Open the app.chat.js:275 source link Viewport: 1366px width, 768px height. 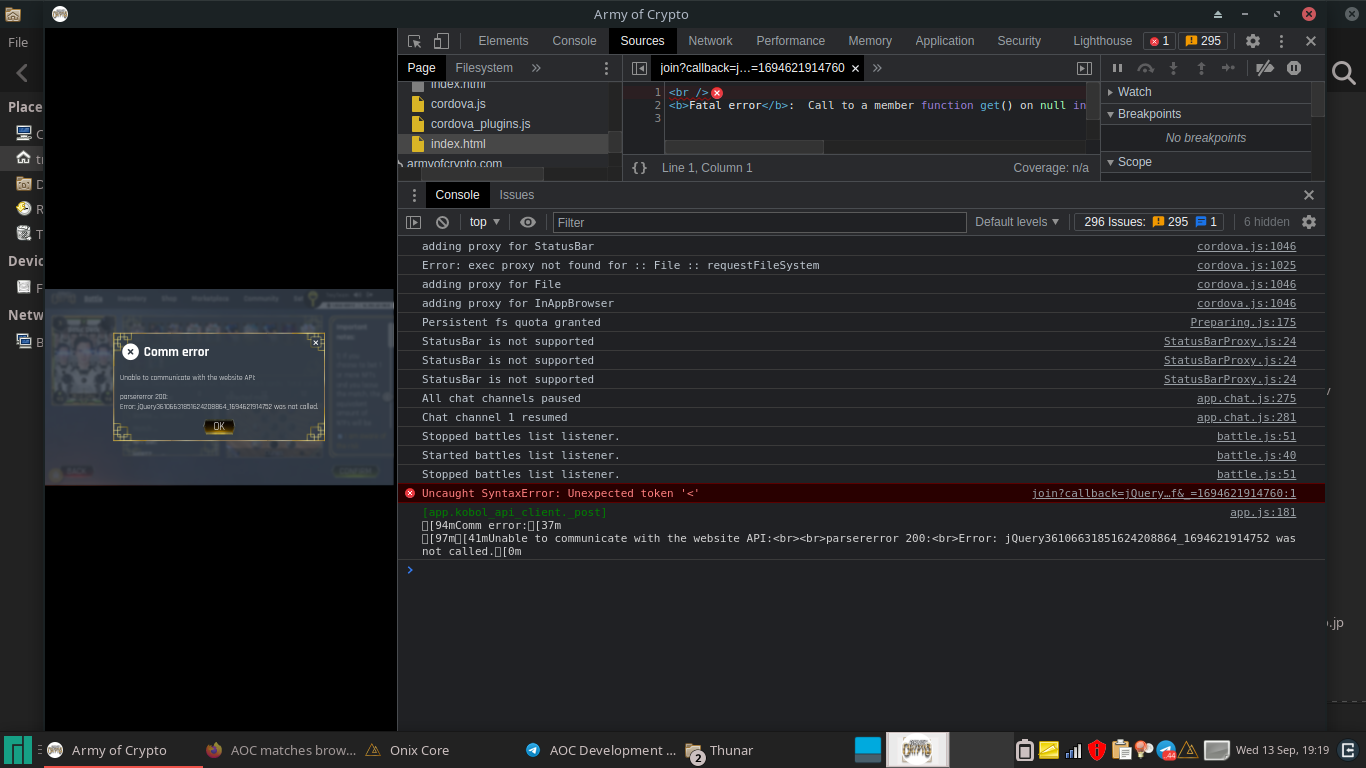1246,398
